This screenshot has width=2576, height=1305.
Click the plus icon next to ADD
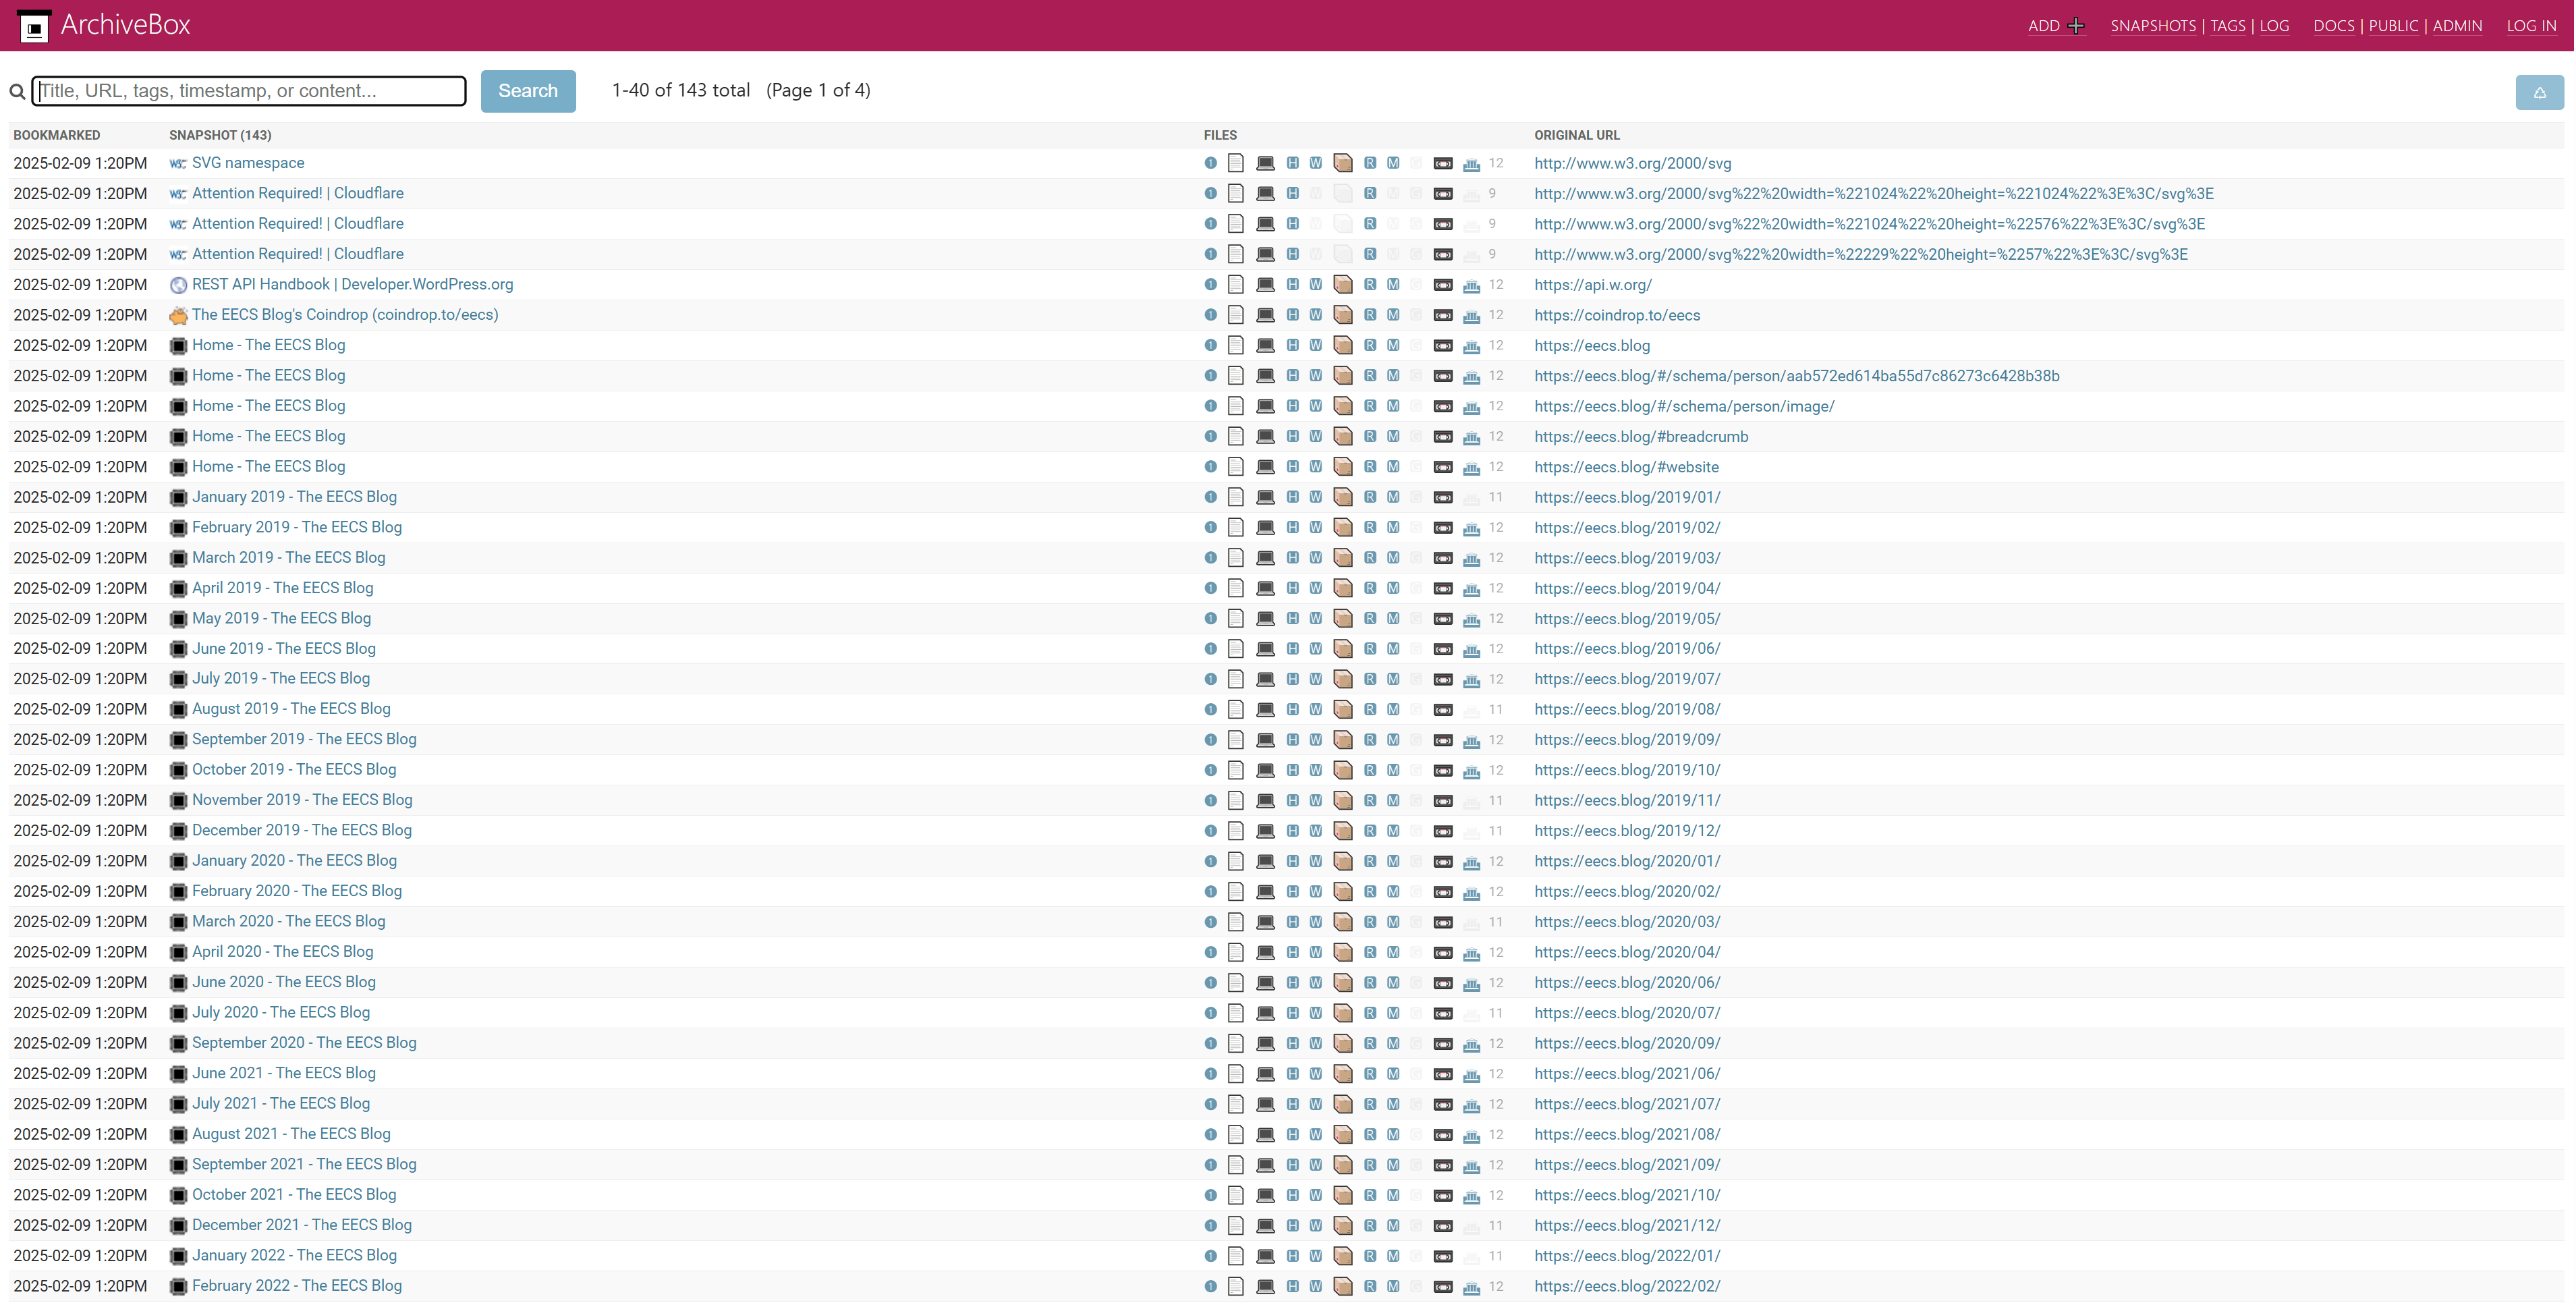[x=2076, y=26]
